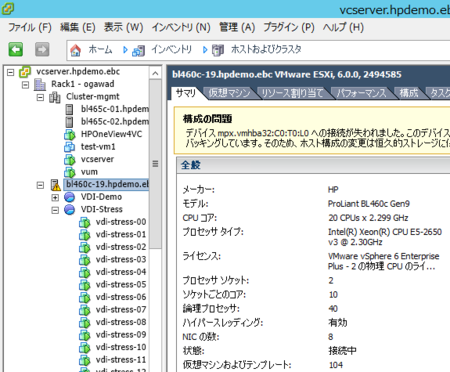Screen dimensions: 450x372
Task: Open the 表示 (W) menu
Action: (123, 27)
